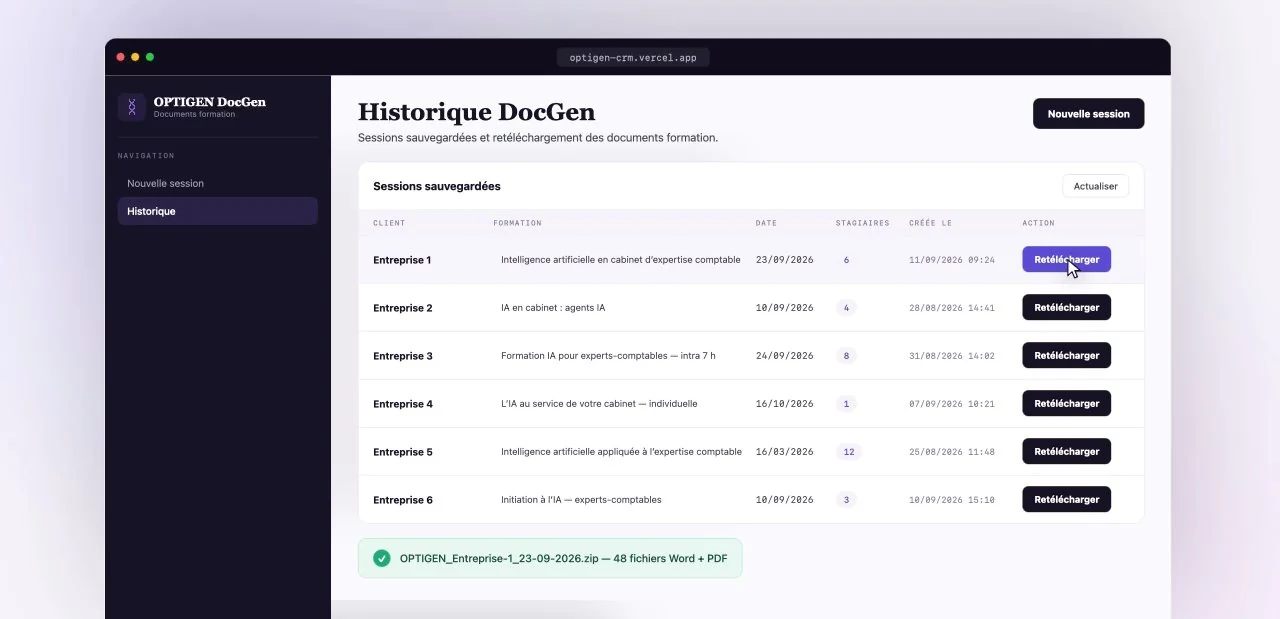
Task: Click the Nouvelle session button top right
Action: (1088, 114)
